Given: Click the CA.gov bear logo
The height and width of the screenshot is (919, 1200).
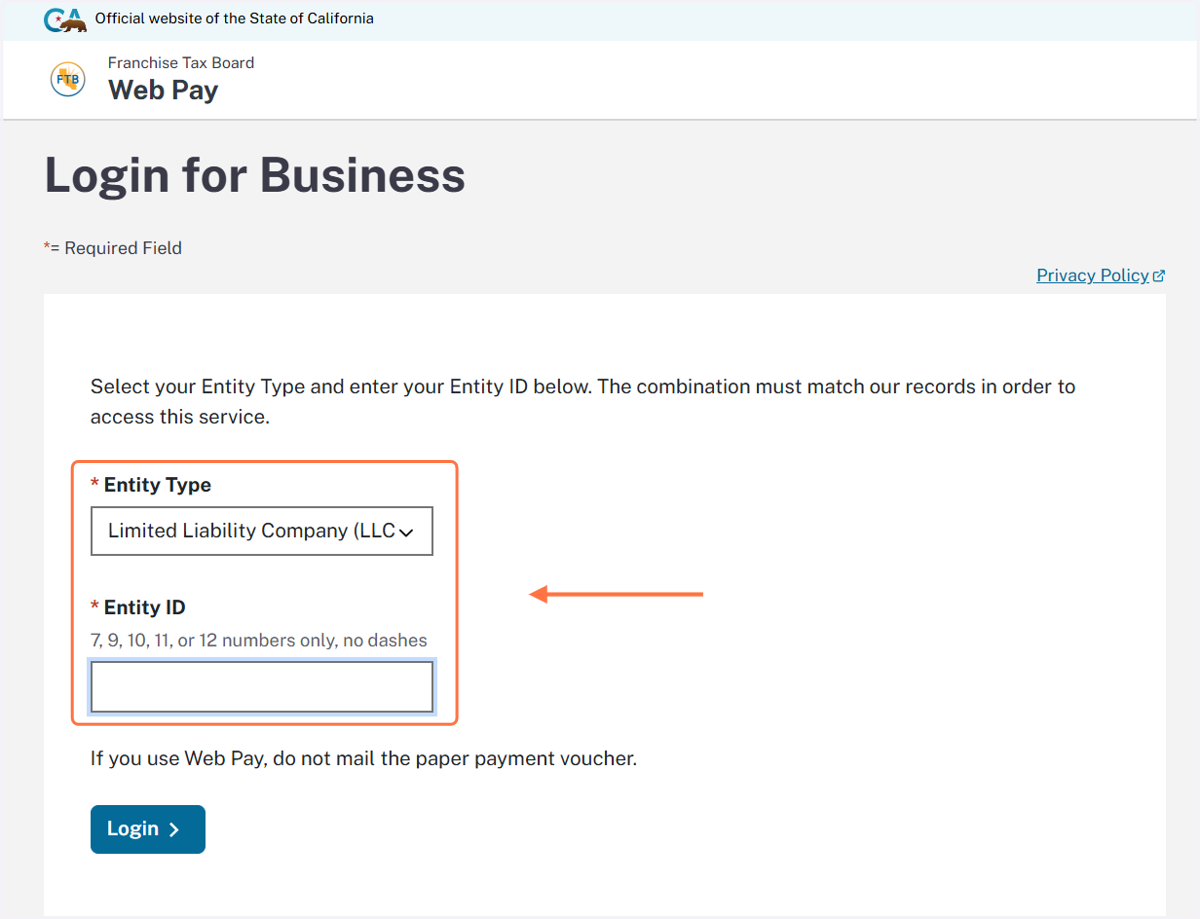Looking at the screenshot, I should [65, 19].
